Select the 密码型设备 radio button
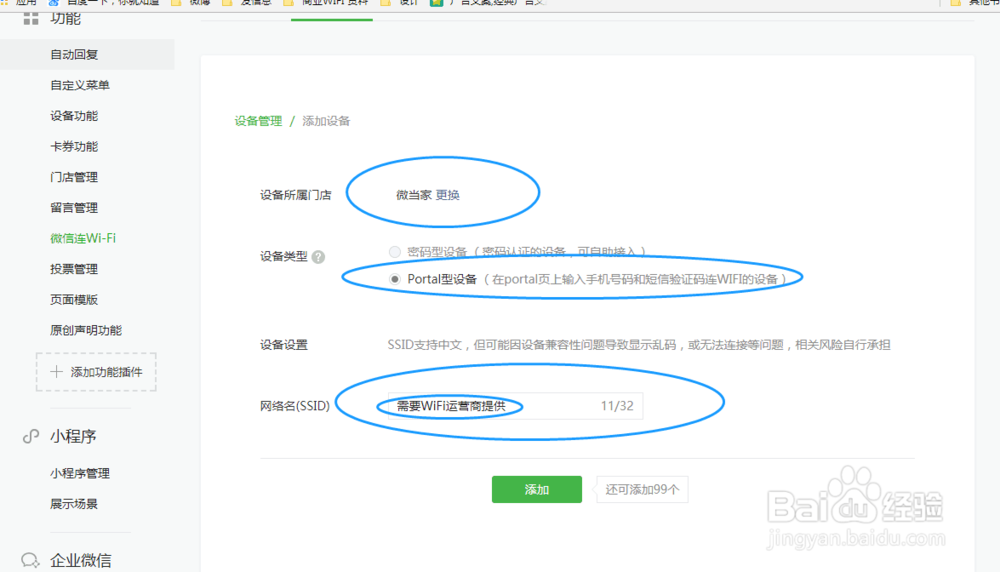Image resolution: width=1000 pixels, height=572 pixels. 395,252
